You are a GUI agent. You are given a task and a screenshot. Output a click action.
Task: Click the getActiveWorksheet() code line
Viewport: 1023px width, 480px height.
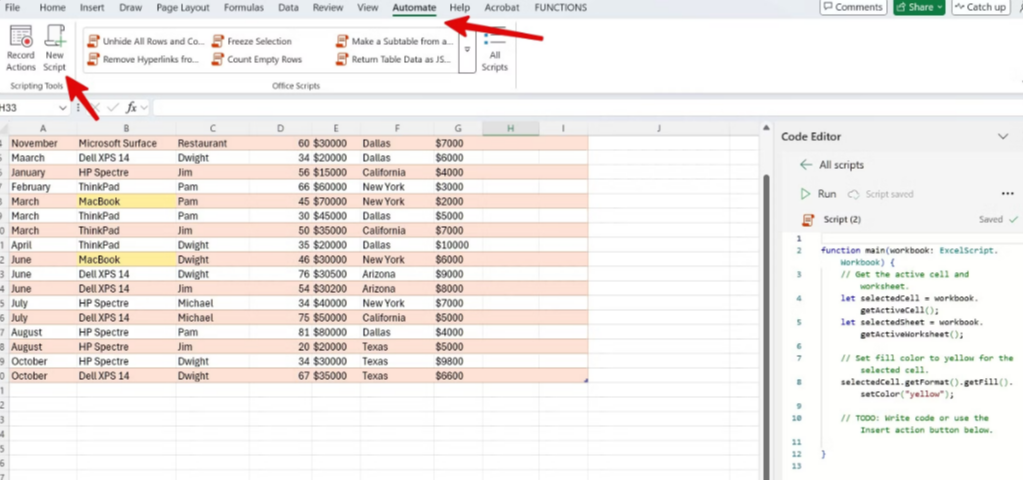pyautogui.click(x=911, y=334)
